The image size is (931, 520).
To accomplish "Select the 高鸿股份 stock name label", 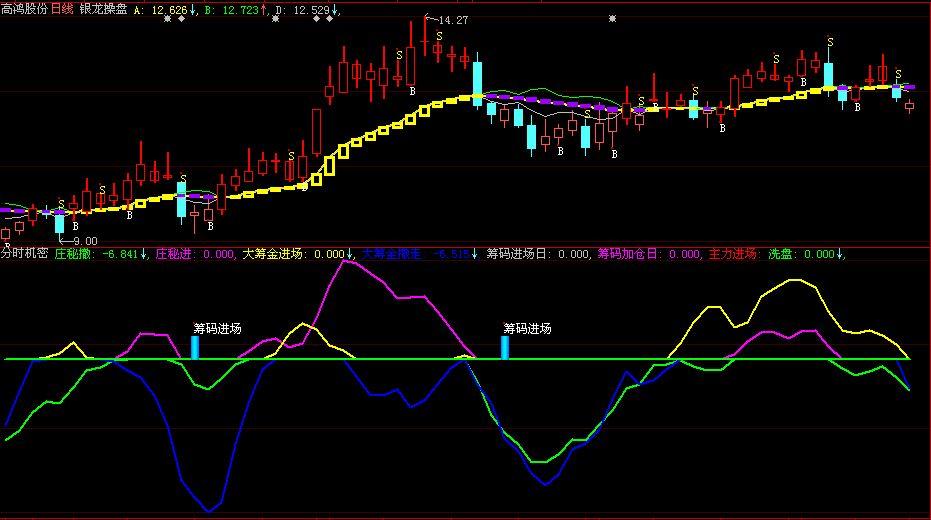I will [x=24, y=8].
